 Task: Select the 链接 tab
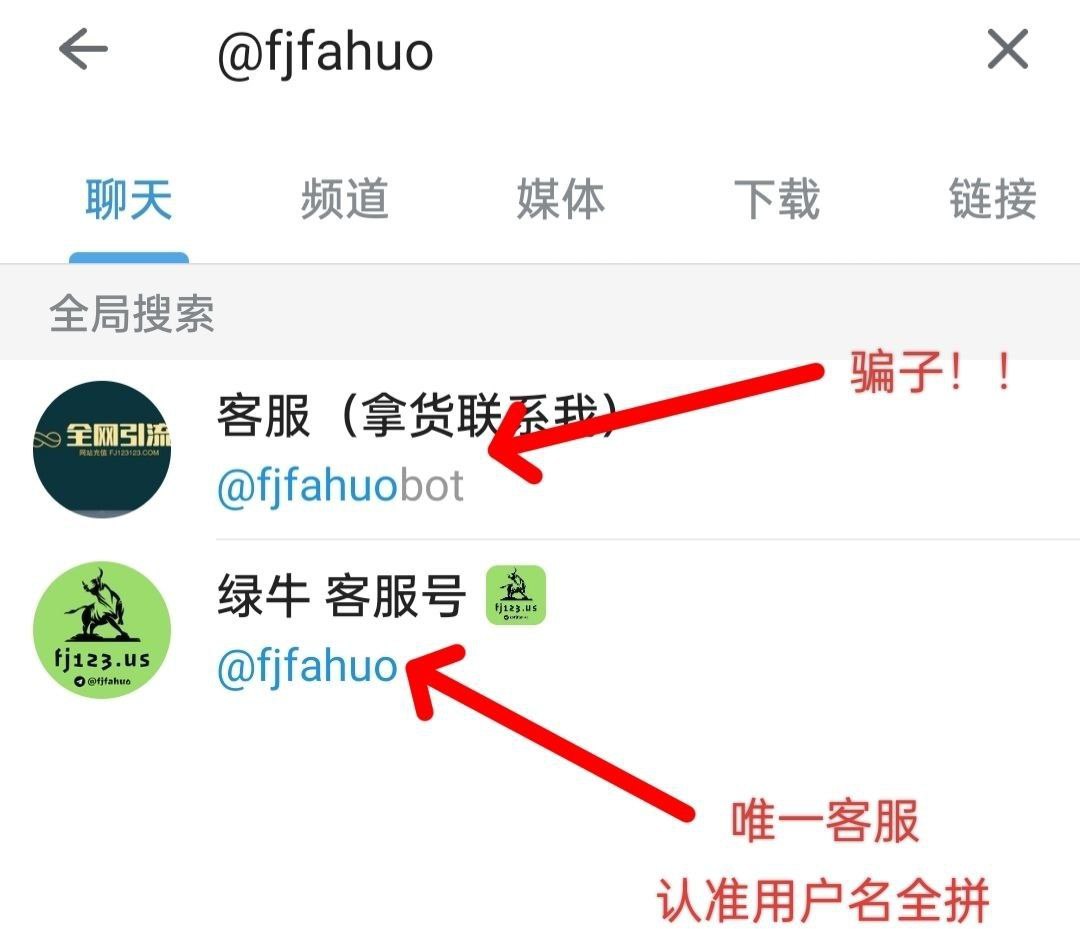(993, 199)
